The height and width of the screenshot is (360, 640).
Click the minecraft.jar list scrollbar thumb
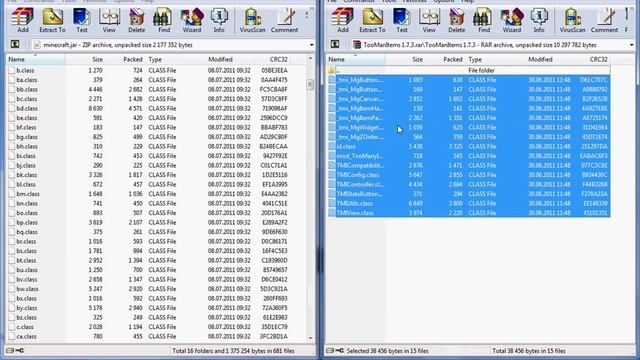[x=310, y=84]
